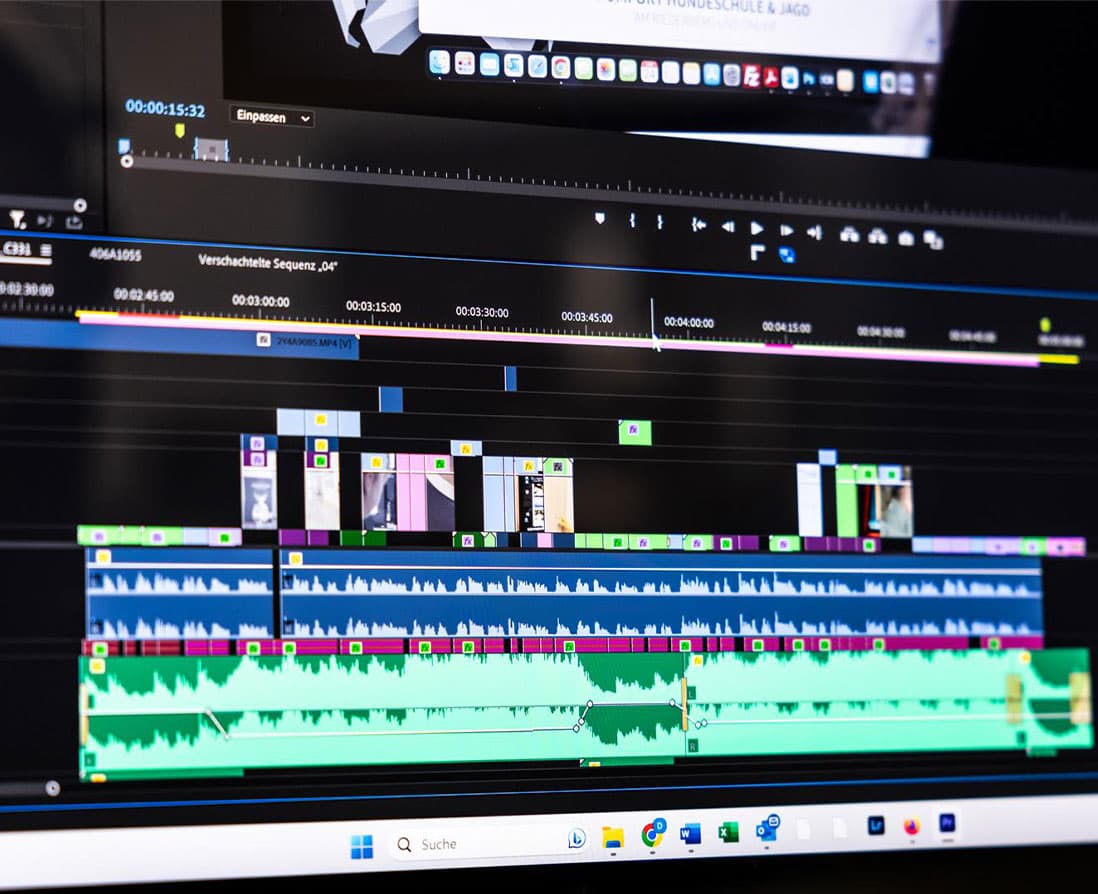
Task: Start playback with the Play button
Action: point(757,228)
